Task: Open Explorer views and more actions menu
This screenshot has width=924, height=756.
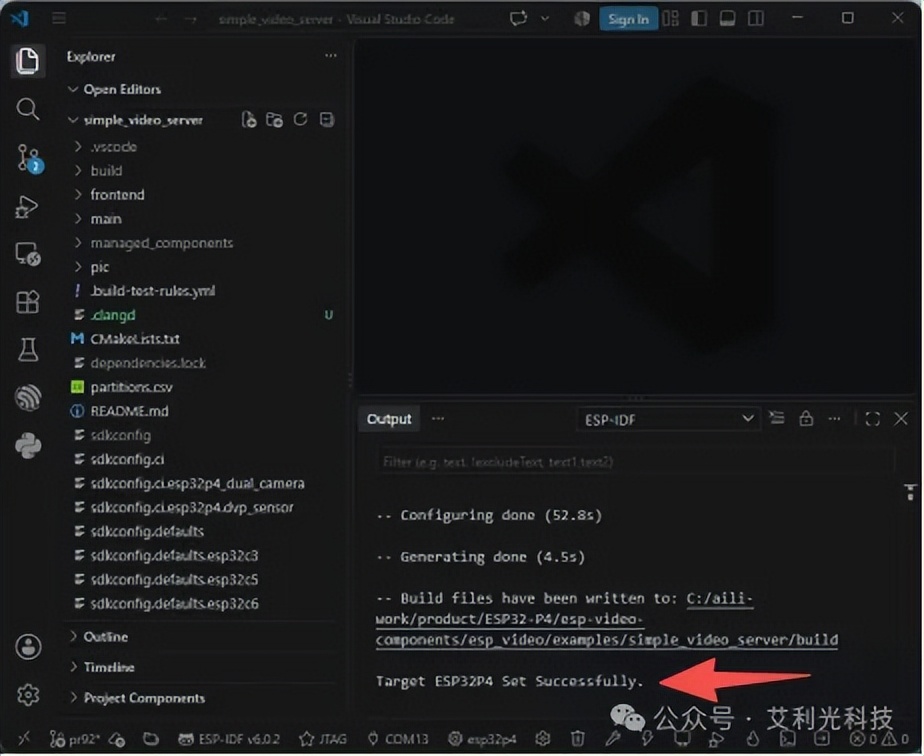Action: [x=331, y=56]
